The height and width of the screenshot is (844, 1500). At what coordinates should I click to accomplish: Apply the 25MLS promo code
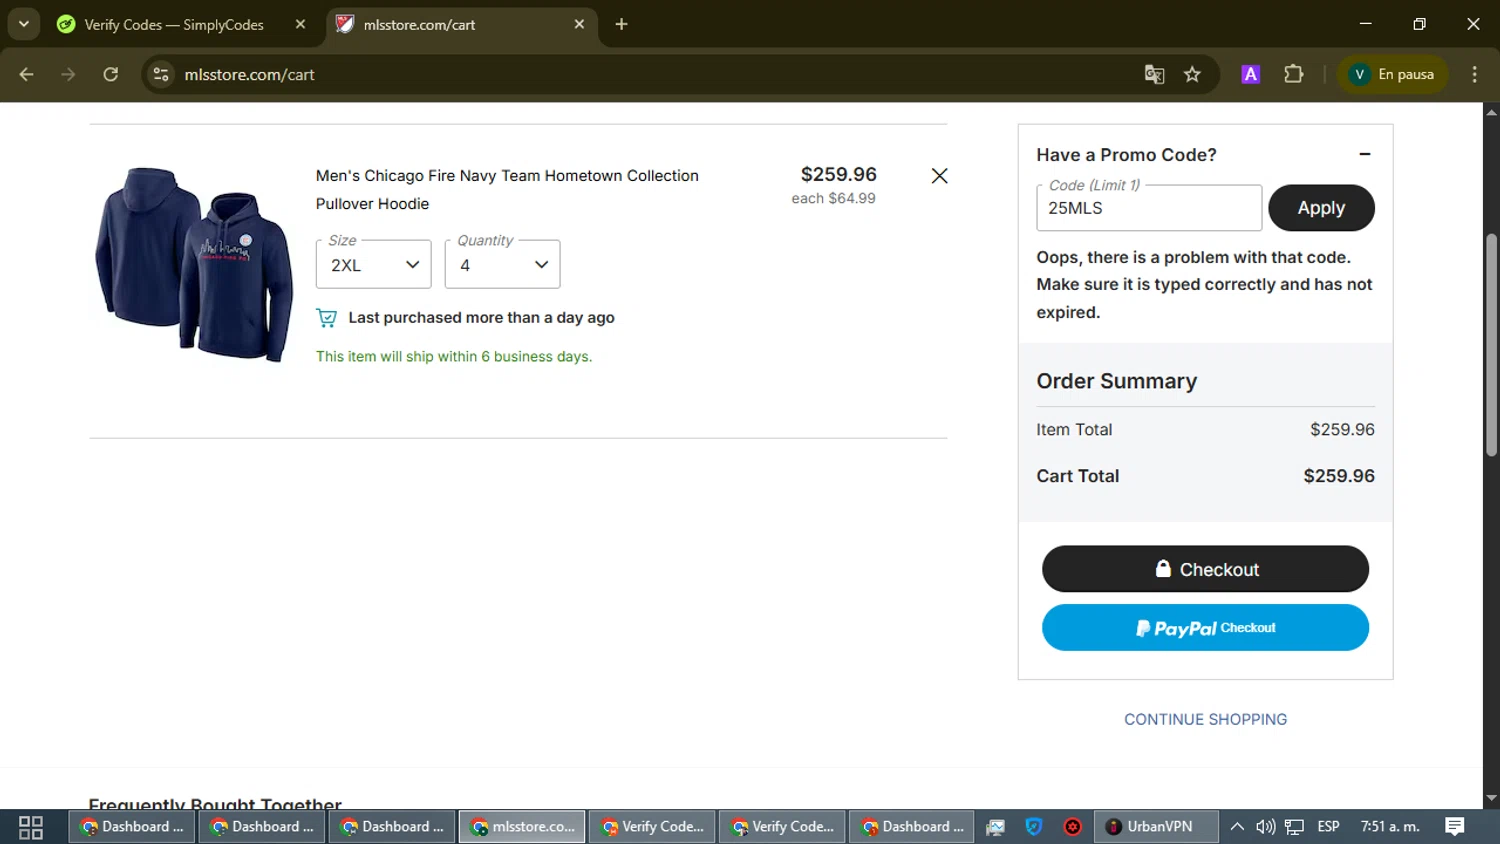pos(1321,208)
